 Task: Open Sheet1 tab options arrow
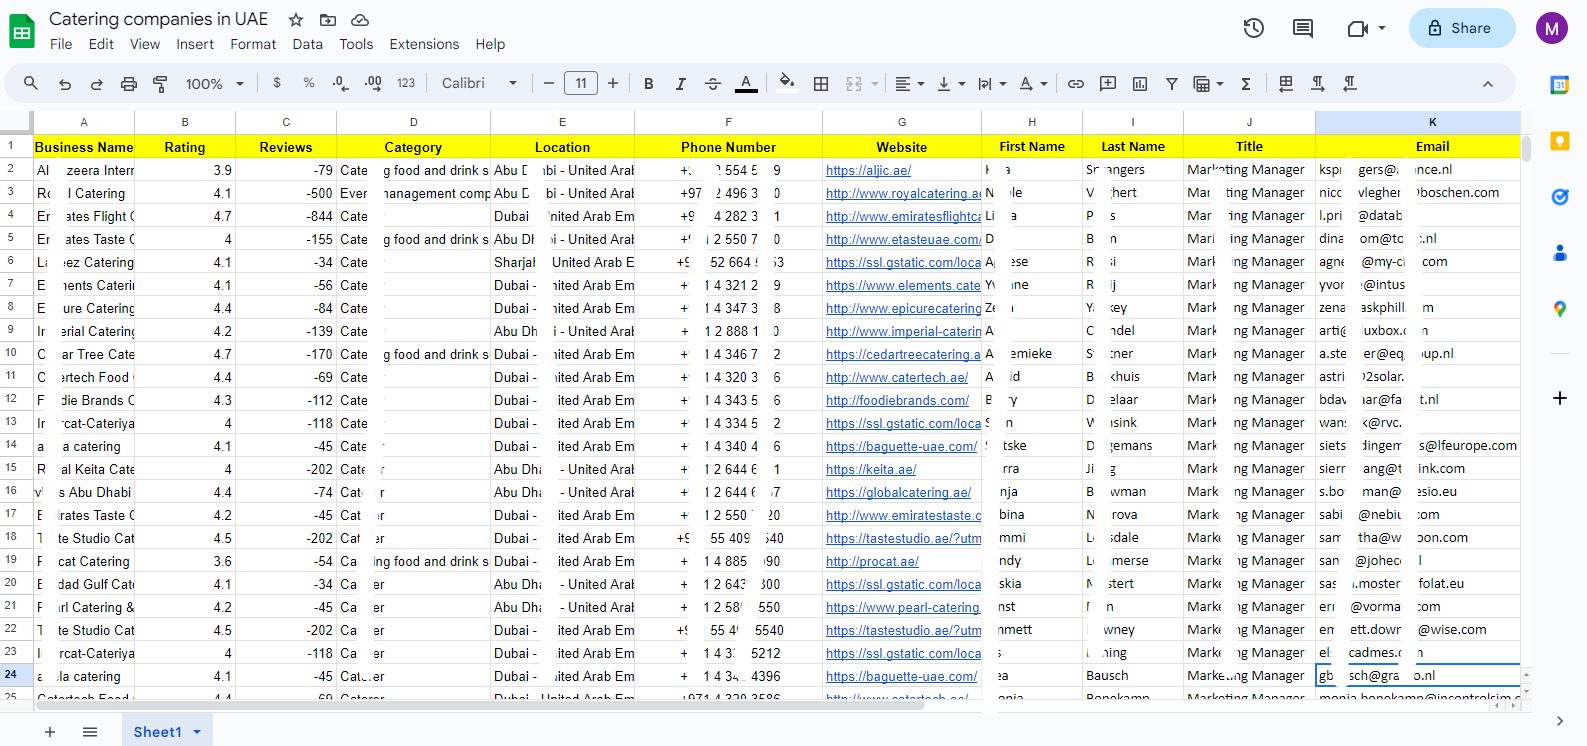click(197, 732)
